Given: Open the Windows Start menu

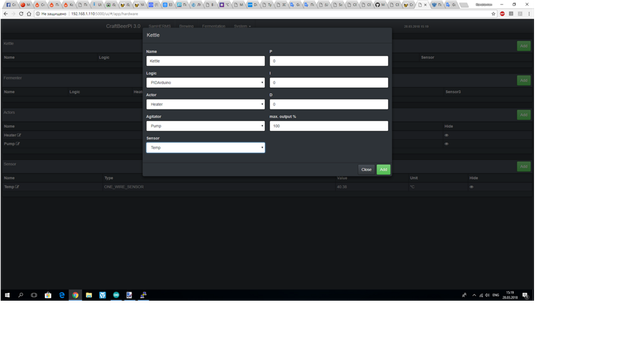Looking at the screenshot, I should (x=7, y=295).
